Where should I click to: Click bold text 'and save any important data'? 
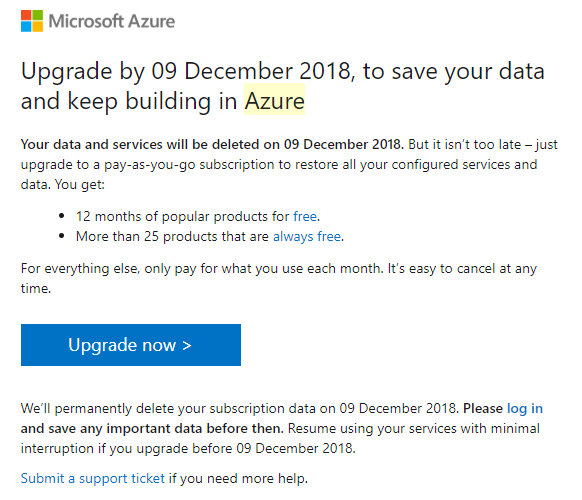[152, 428]
